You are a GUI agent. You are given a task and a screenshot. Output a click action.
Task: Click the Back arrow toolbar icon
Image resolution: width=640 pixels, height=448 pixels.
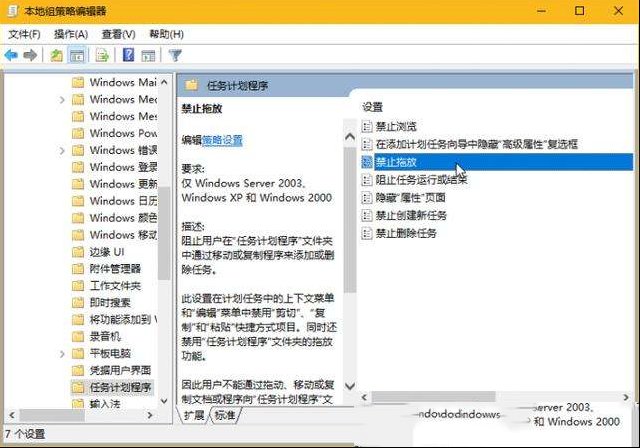click(11, 55)
